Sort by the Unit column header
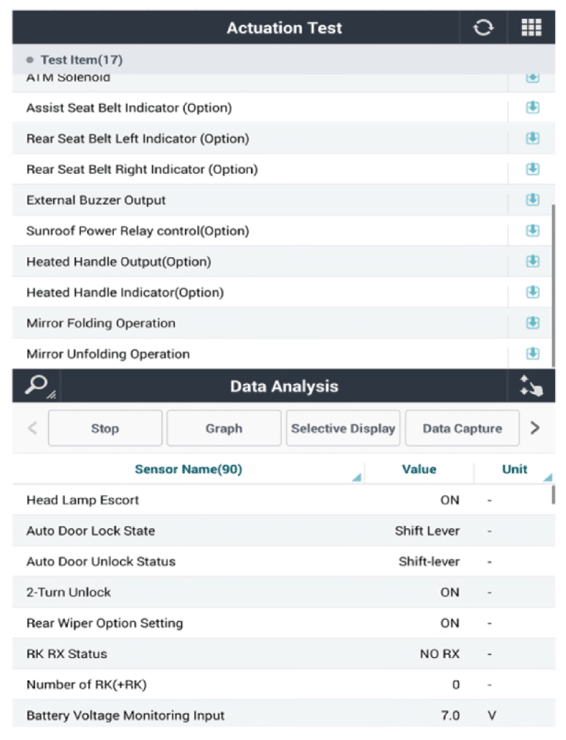Image resolution: width=566 pixels, height=740 pixels. click(515, 469)
